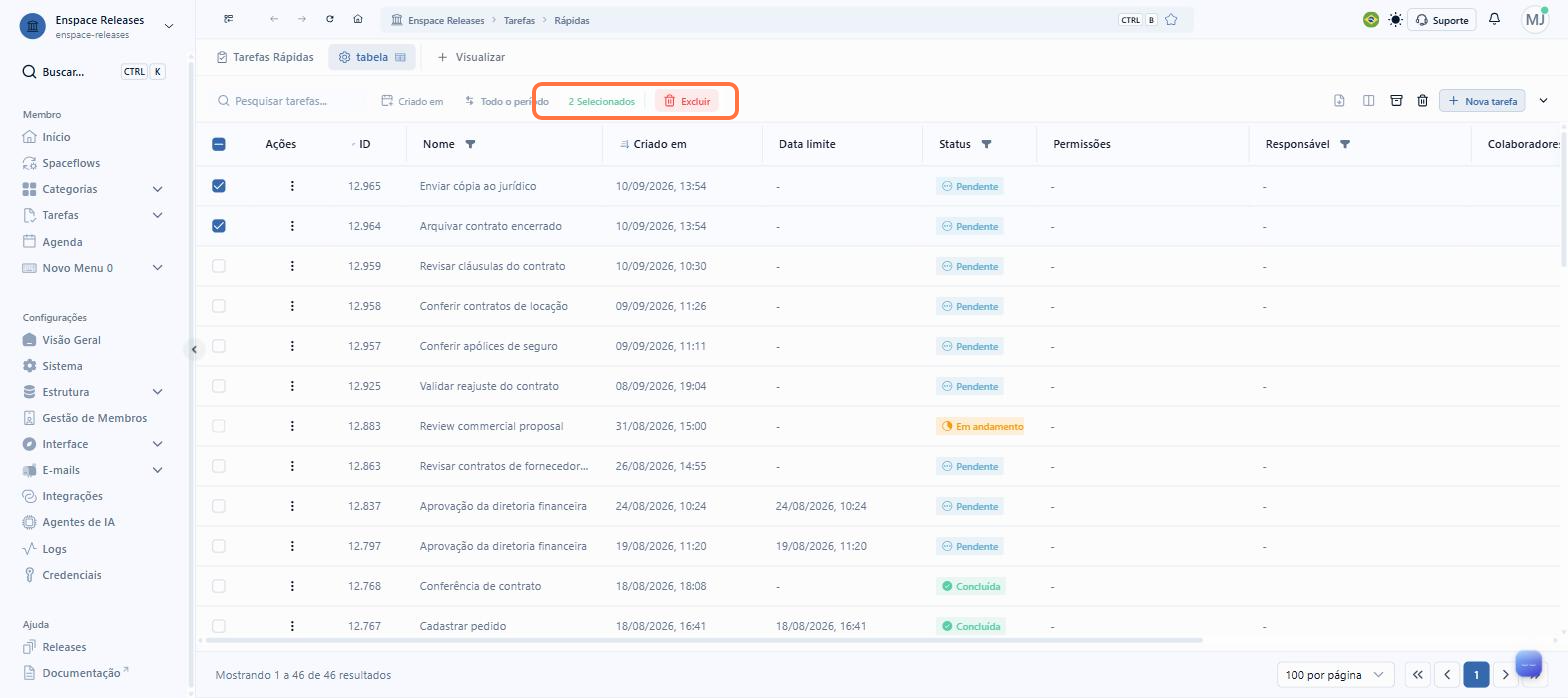Open Spaceflows in the sidebar

(71, 163)
